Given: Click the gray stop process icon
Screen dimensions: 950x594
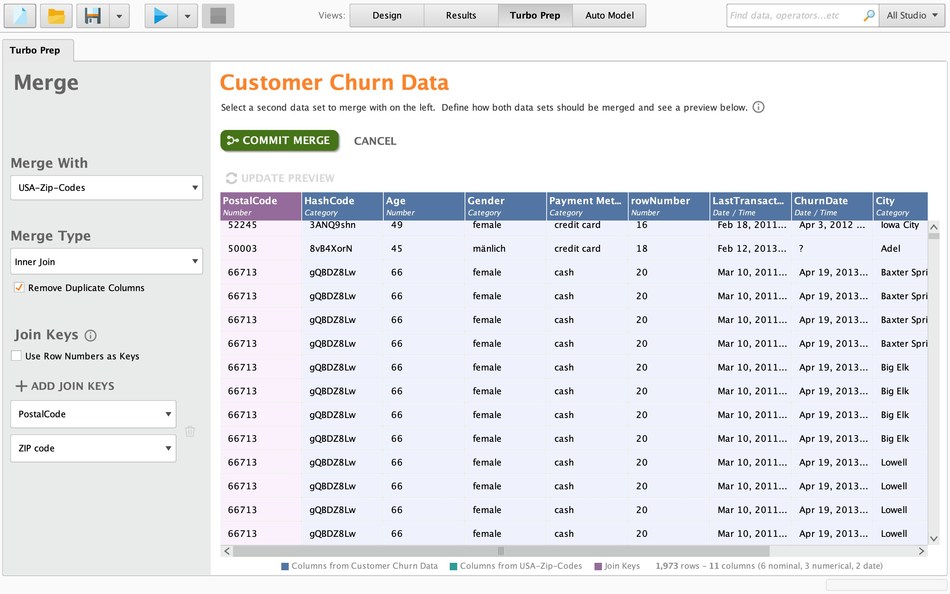Looking at the screenshot, I should (218, 16).
